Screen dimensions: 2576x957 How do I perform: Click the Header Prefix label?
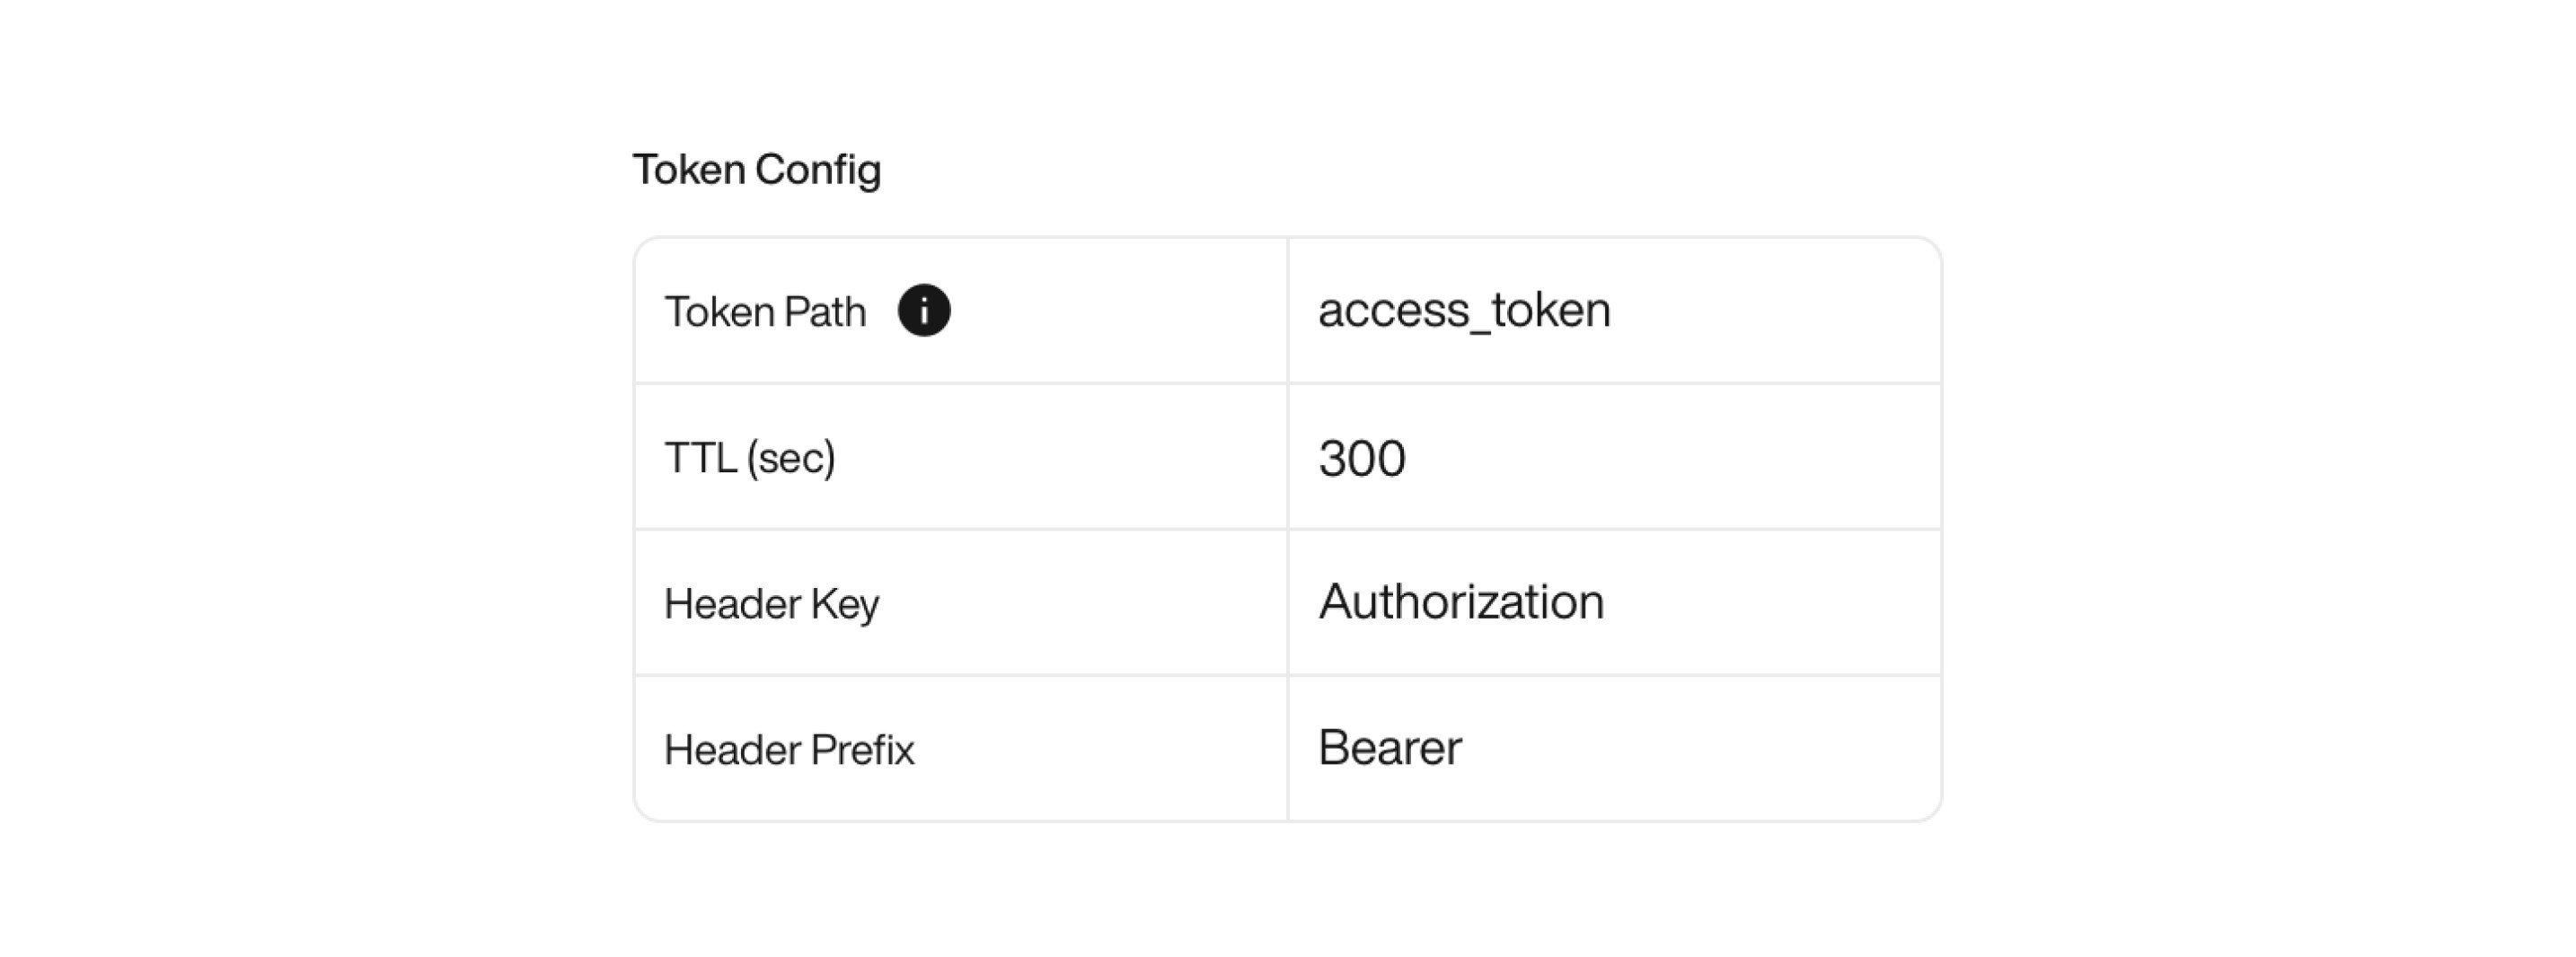coord(790,747)
